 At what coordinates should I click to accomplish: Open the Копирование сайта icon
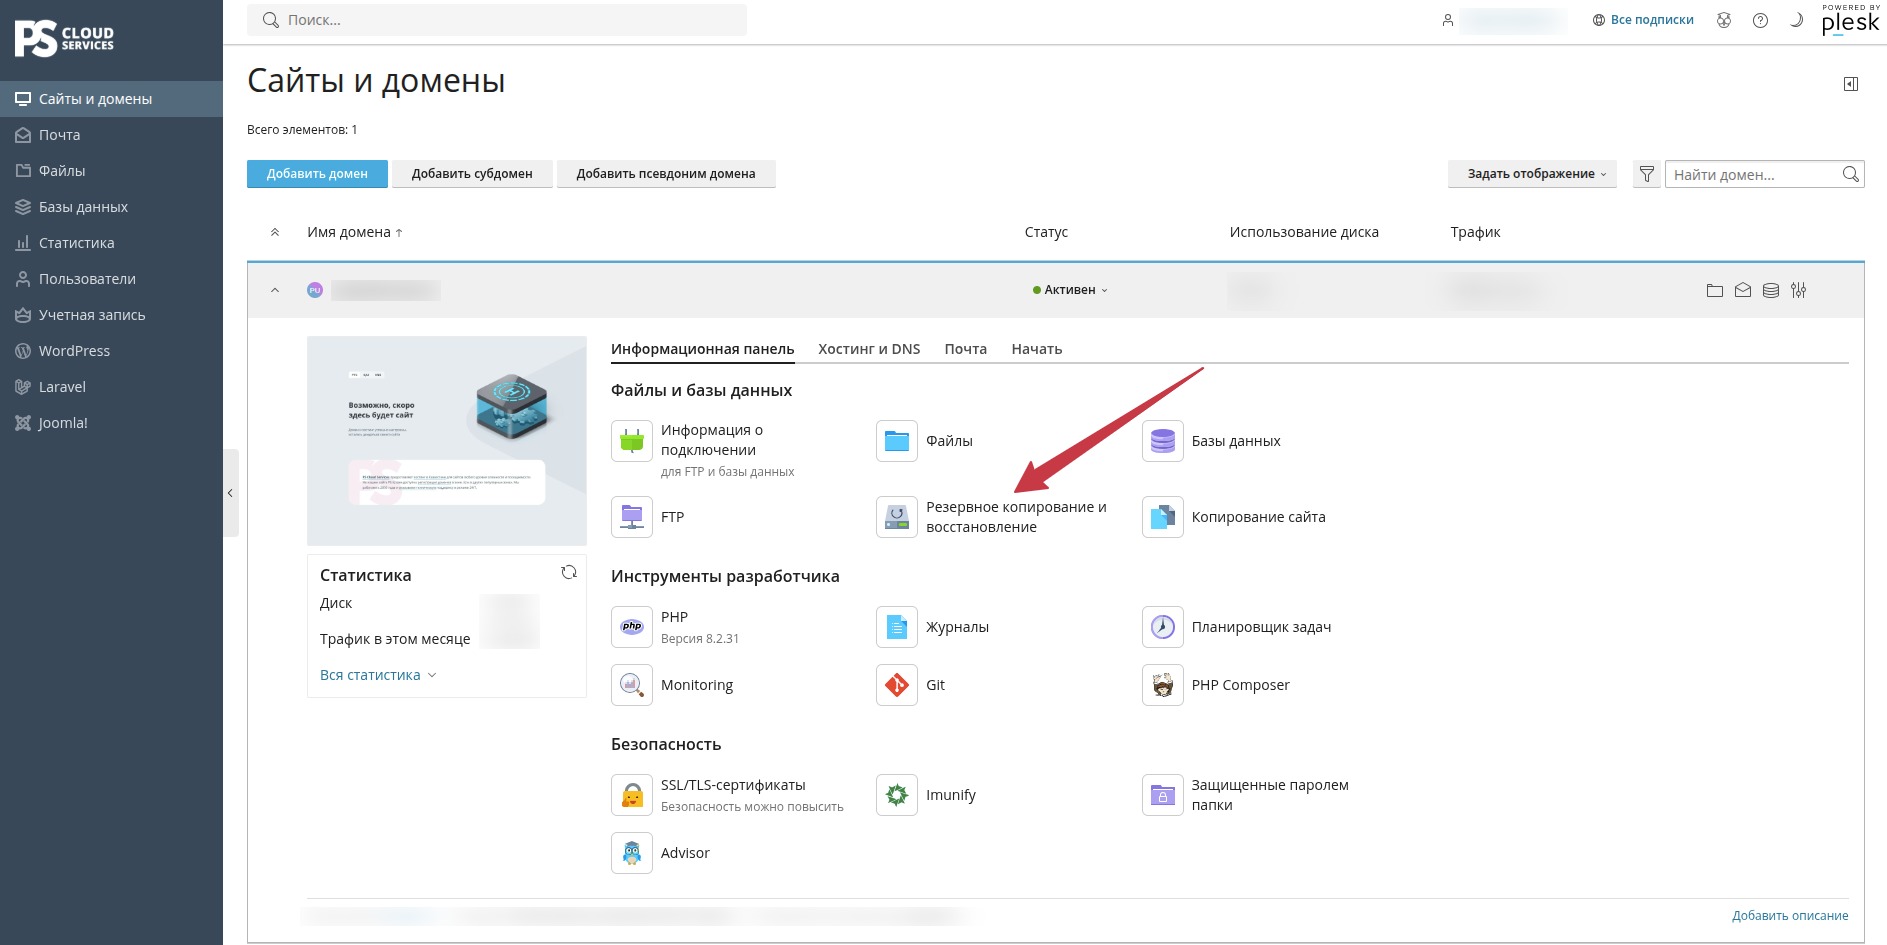(x=1162, y=517)
